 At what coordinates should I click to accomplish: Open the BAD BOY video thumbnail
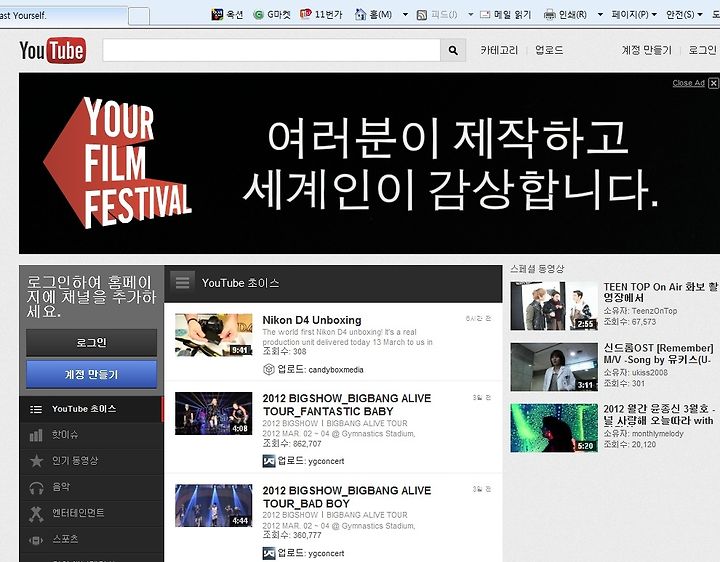click(214, 506)
